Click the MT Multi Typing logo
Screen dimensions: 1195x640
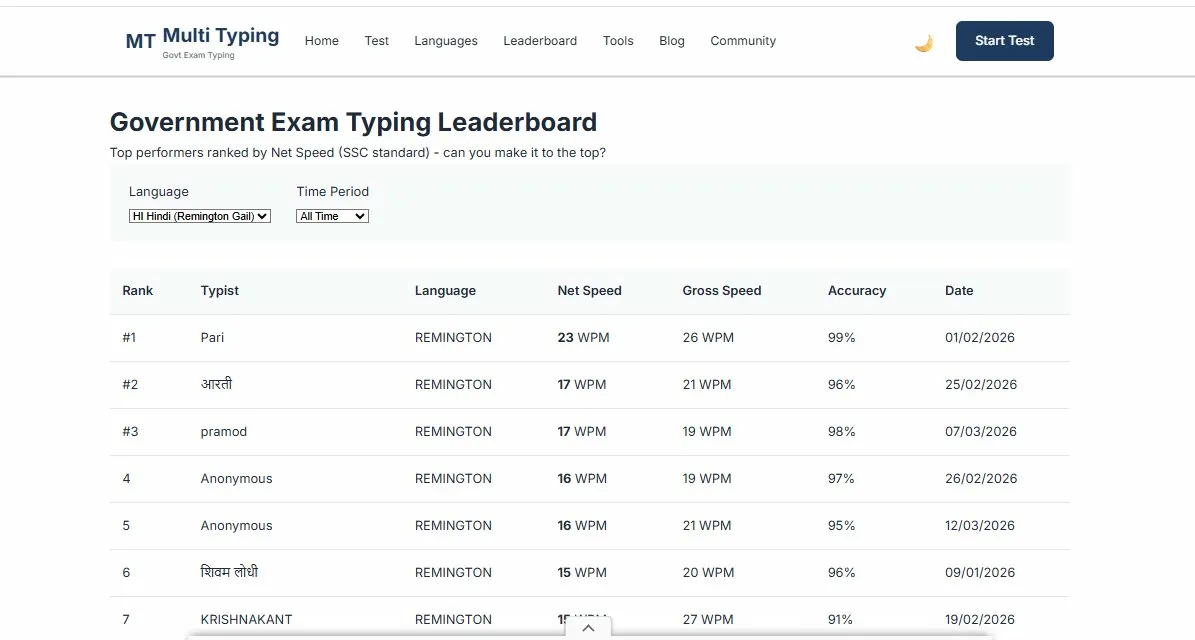pyautogui.click(x=199, y=40)
